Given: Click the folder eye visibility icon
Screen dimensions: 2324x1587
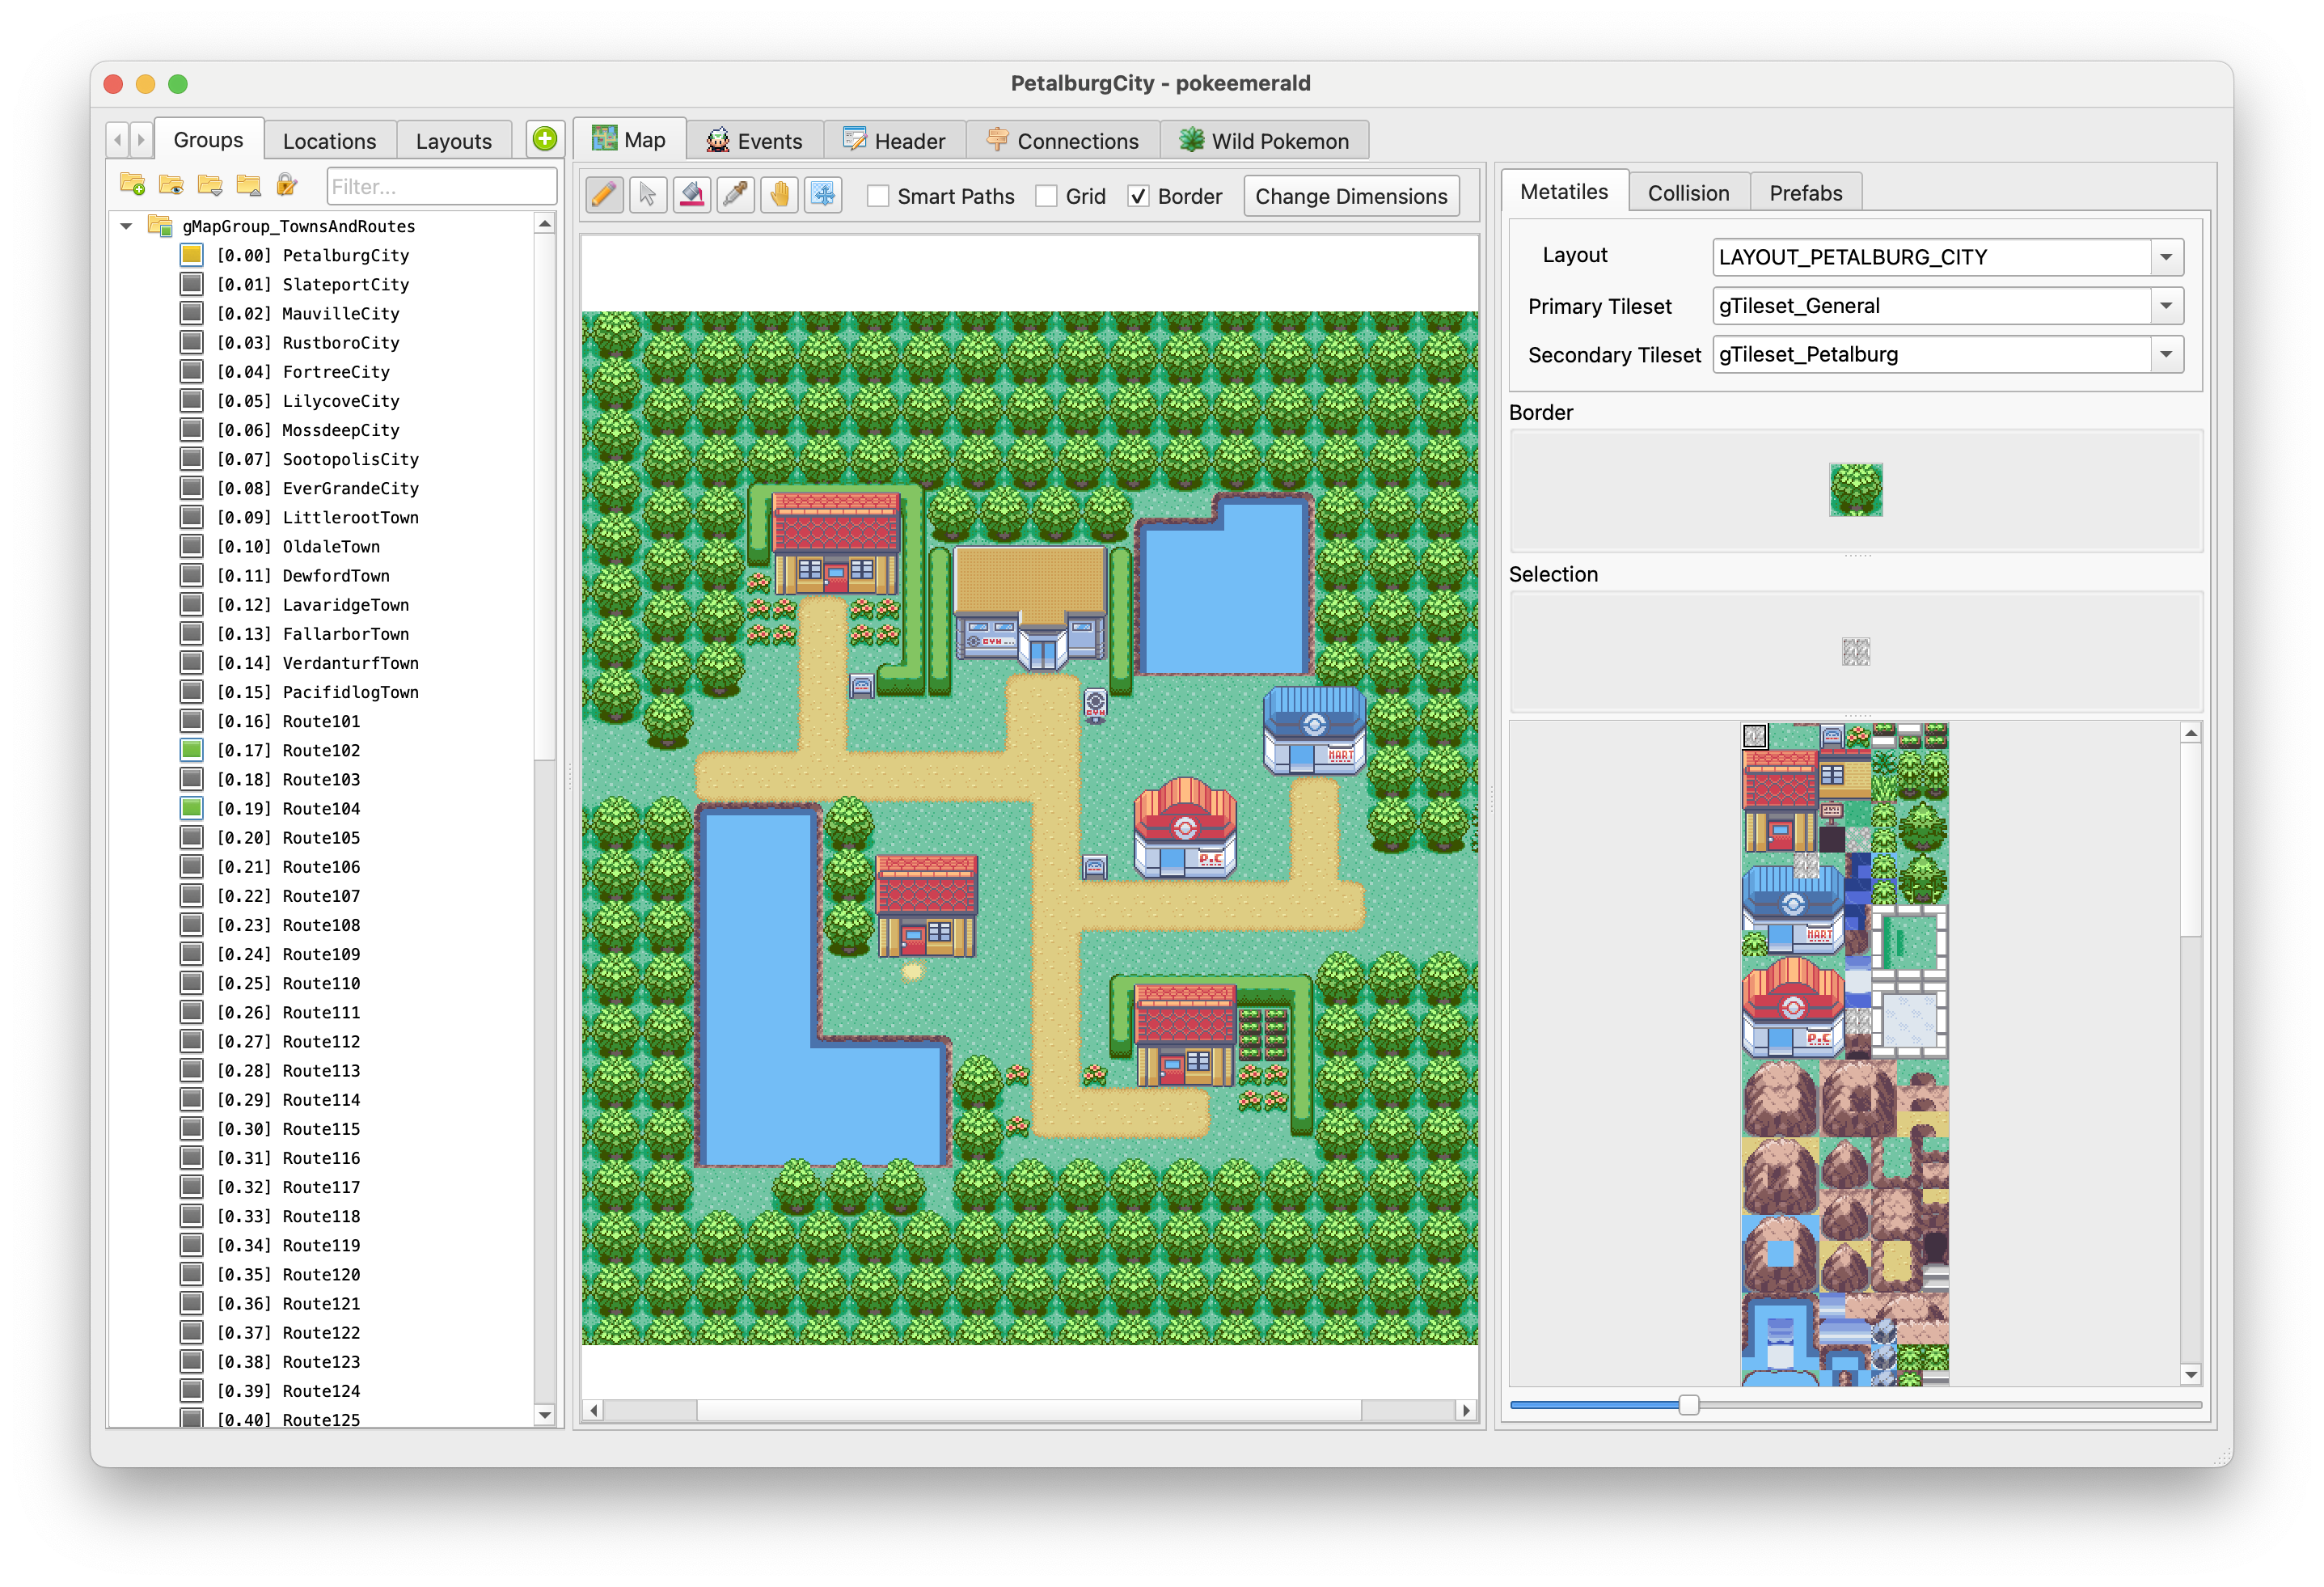Looking at the screenshot, I should (x=170, y=185).
